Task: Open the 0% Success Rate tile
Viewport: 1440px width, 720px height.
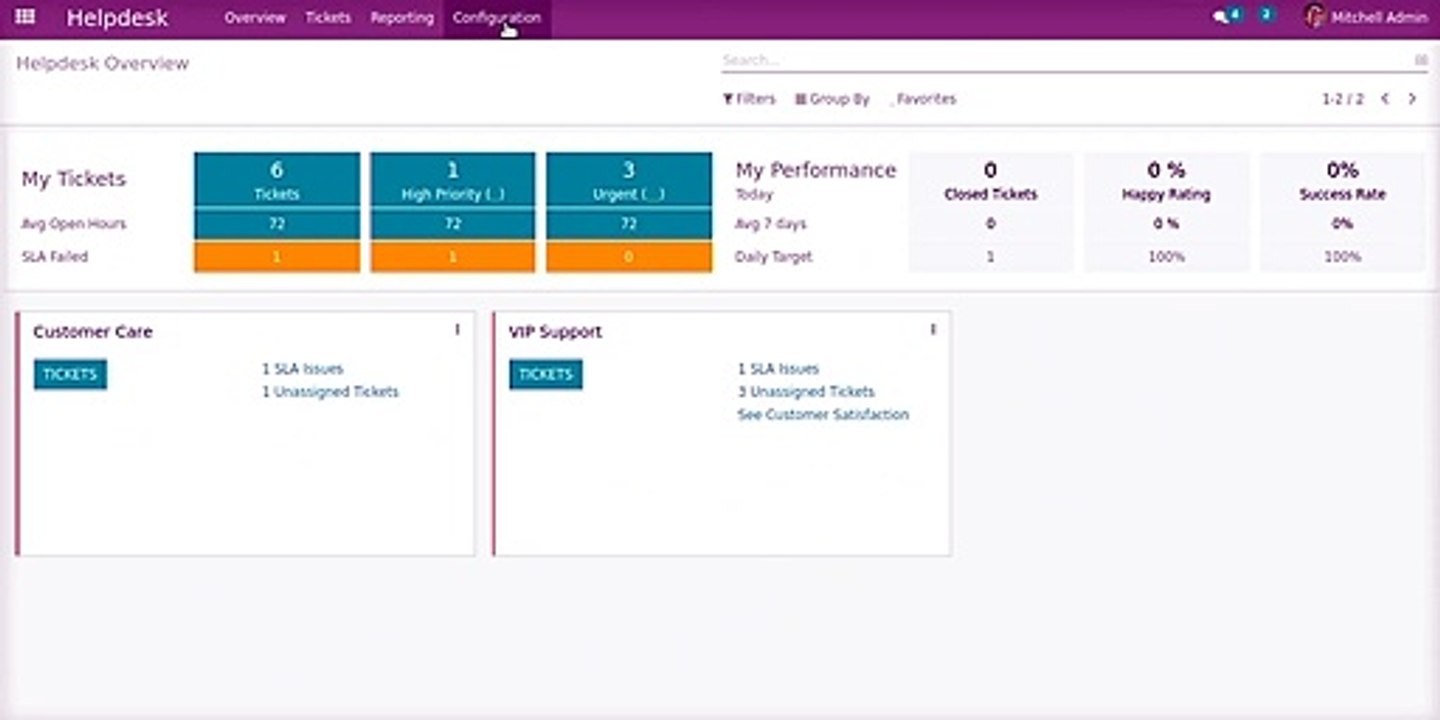Action: [x=1342, y=180]
